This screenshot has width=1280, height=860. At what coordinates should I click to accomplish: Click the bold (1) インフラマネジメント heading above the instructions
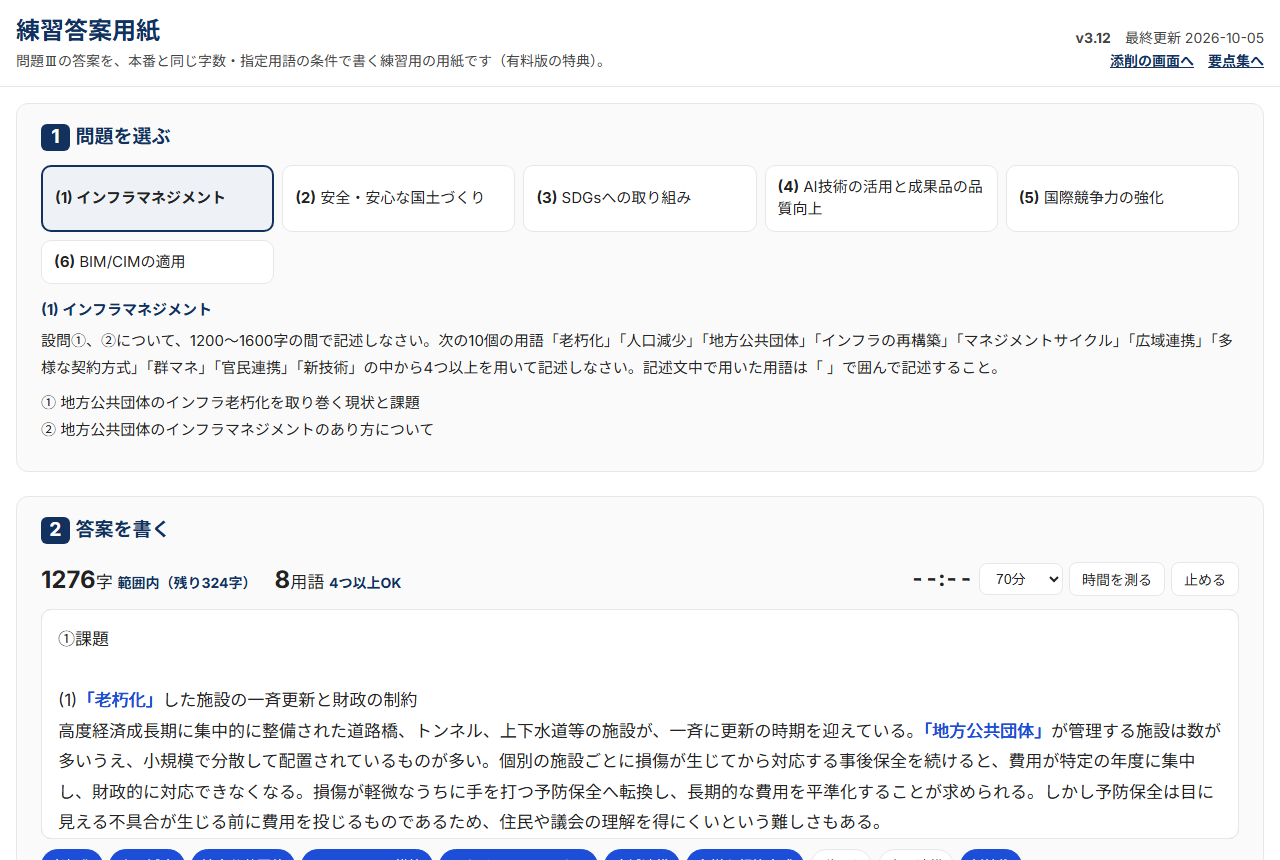pos(126,309)
